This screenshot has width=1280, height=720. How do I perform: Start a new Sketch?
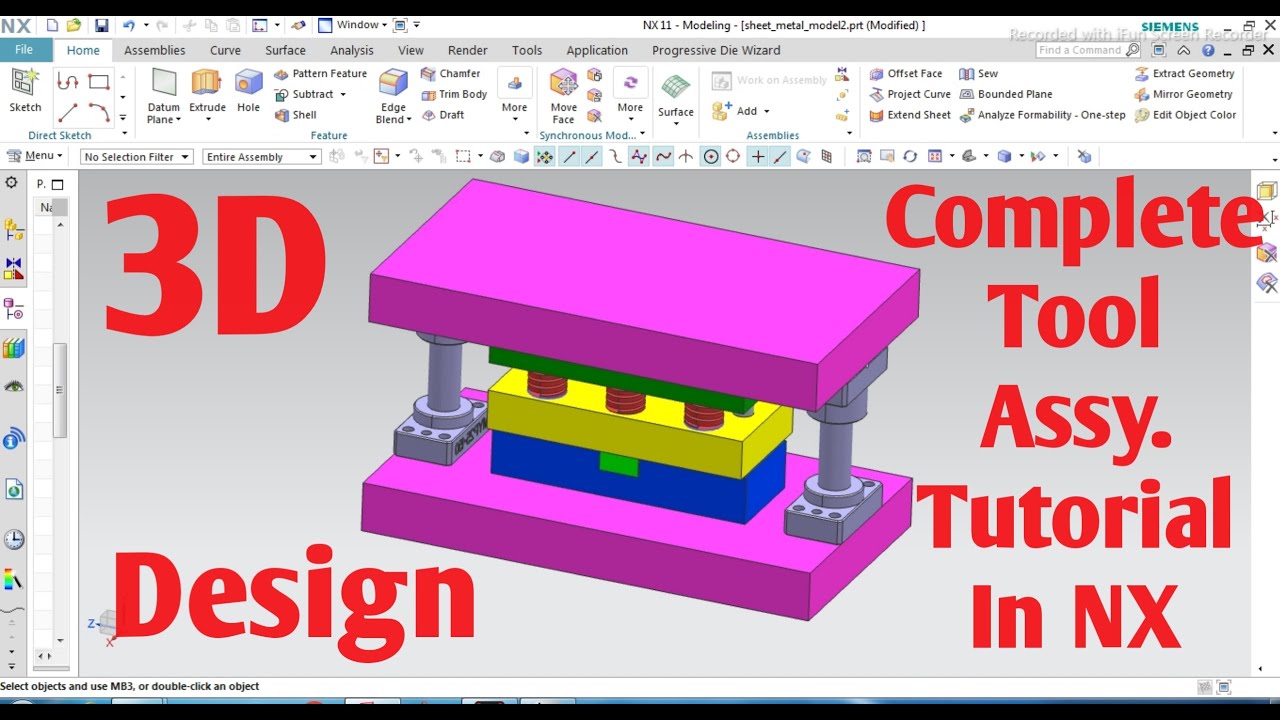pos(25,90)
